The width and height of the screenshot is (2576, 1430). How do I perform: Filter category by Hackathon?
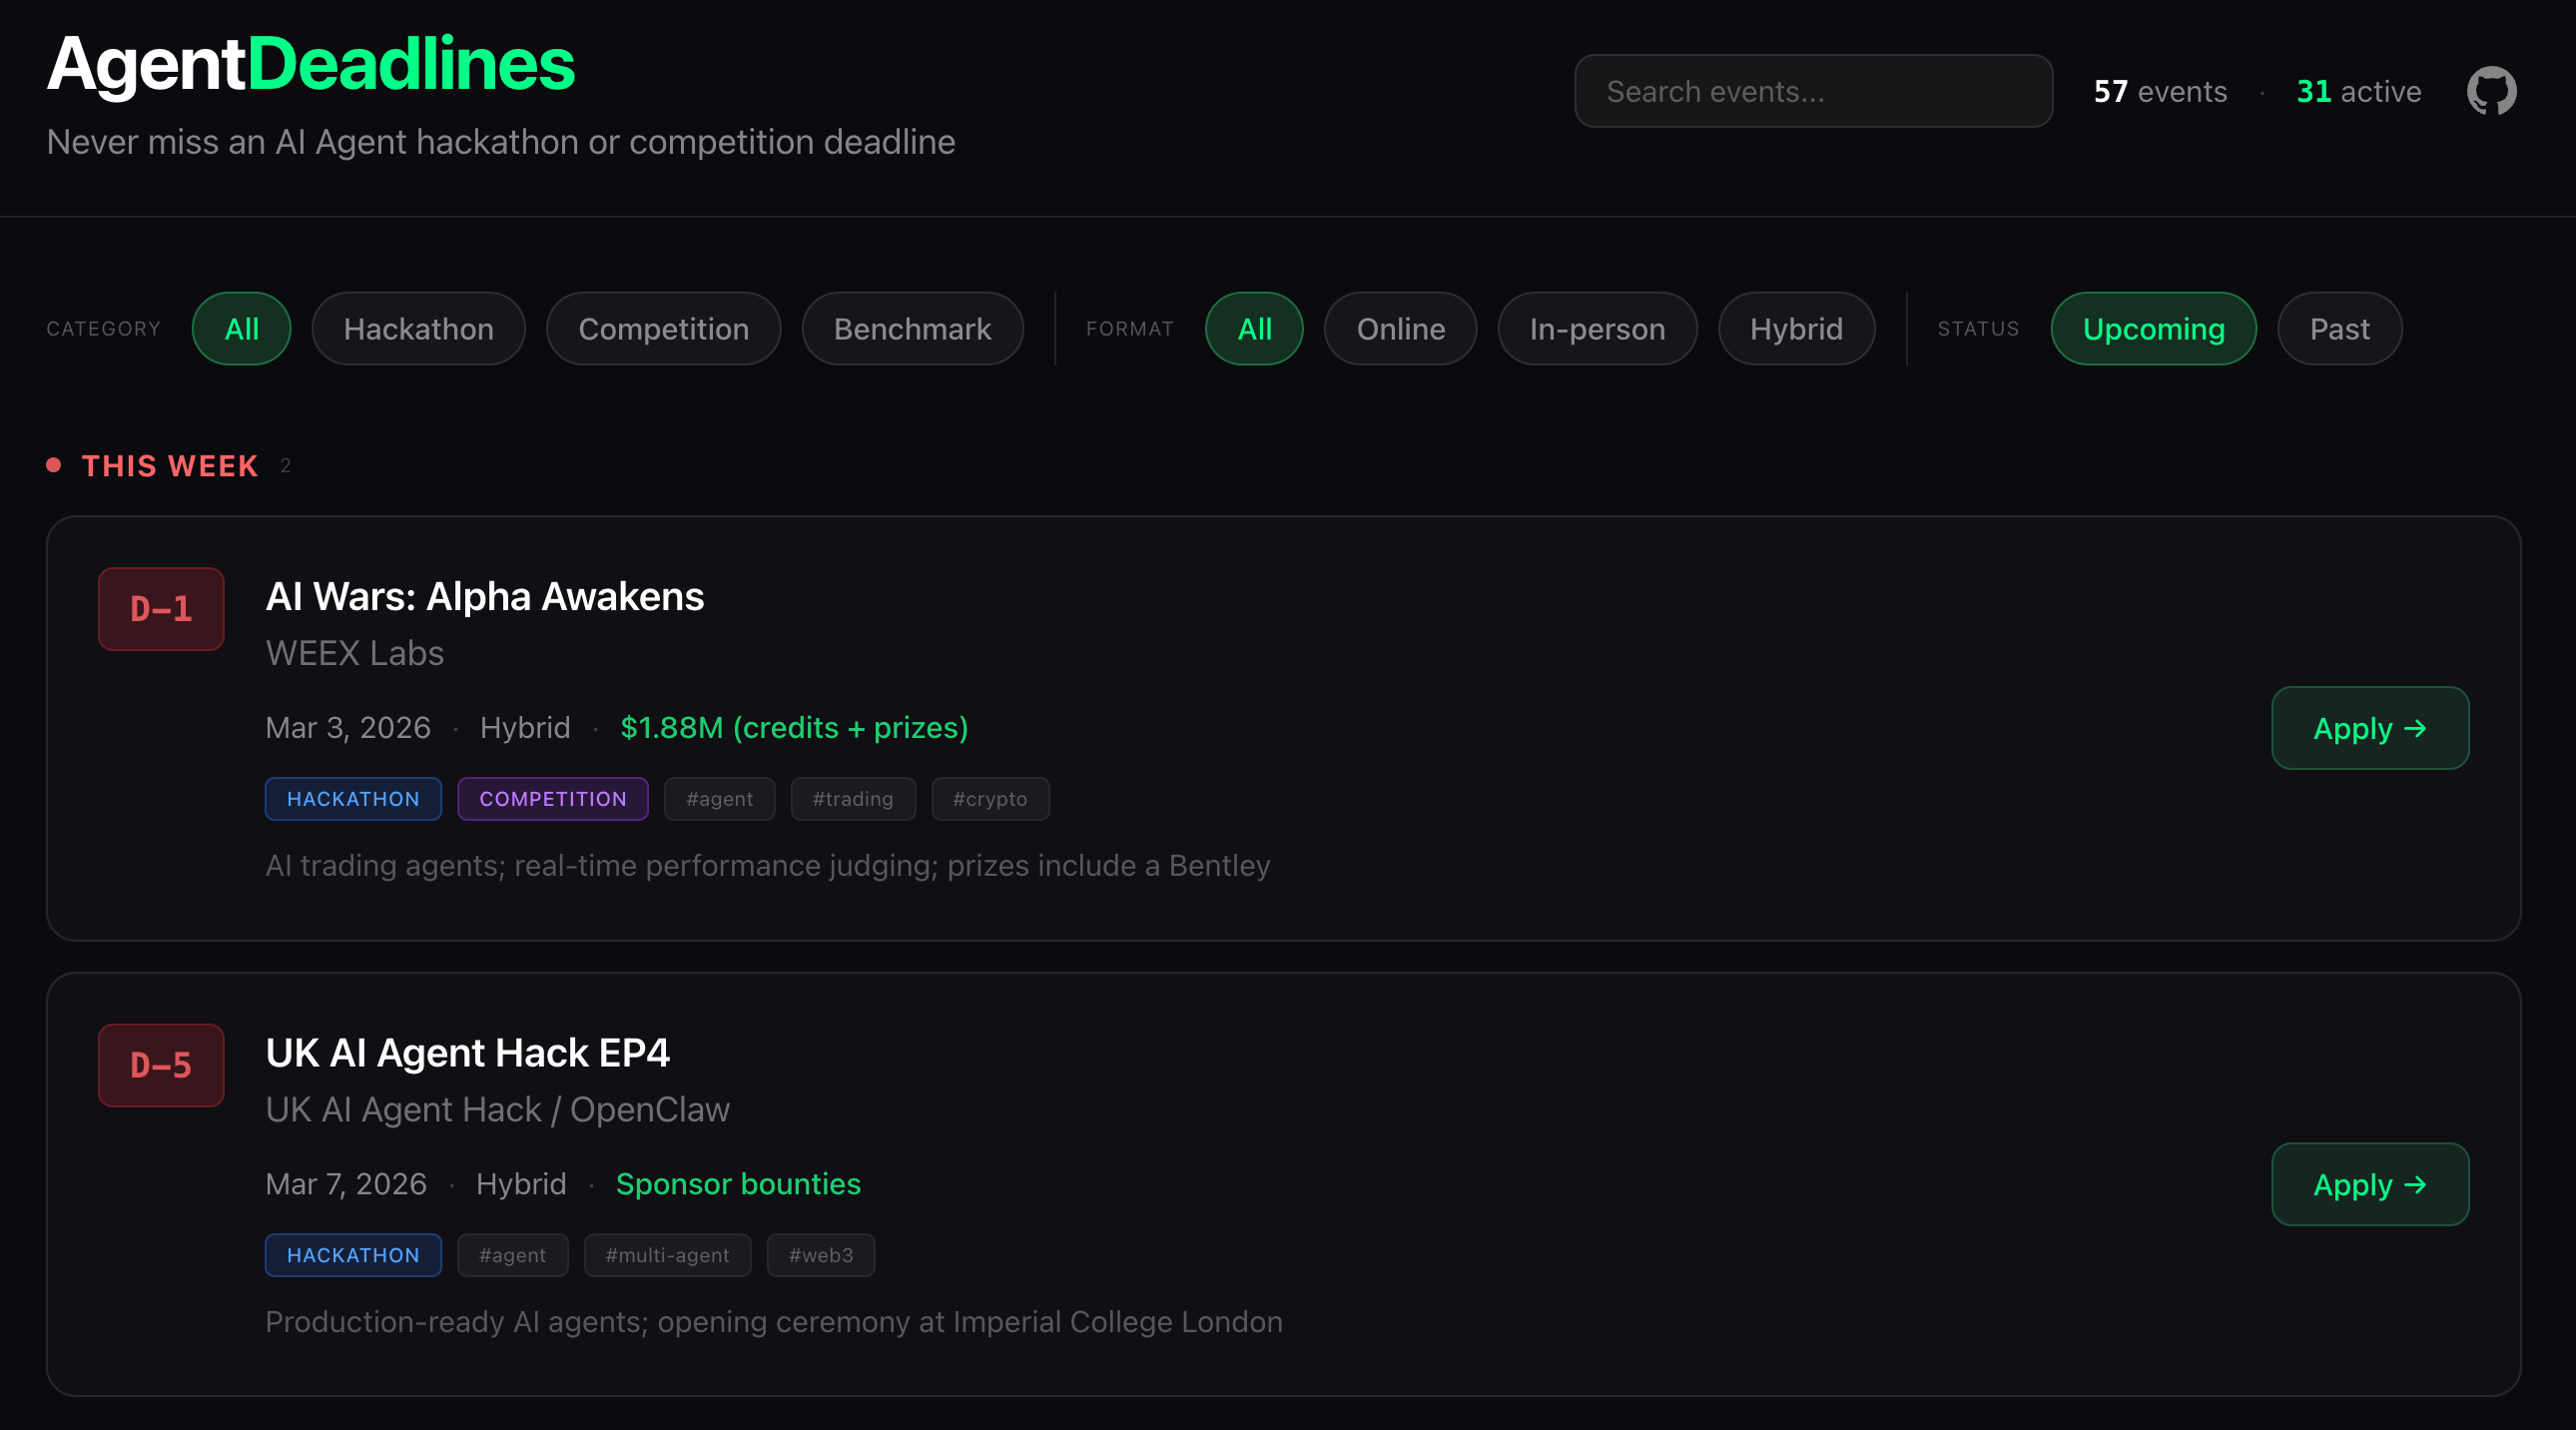(418, 329)
